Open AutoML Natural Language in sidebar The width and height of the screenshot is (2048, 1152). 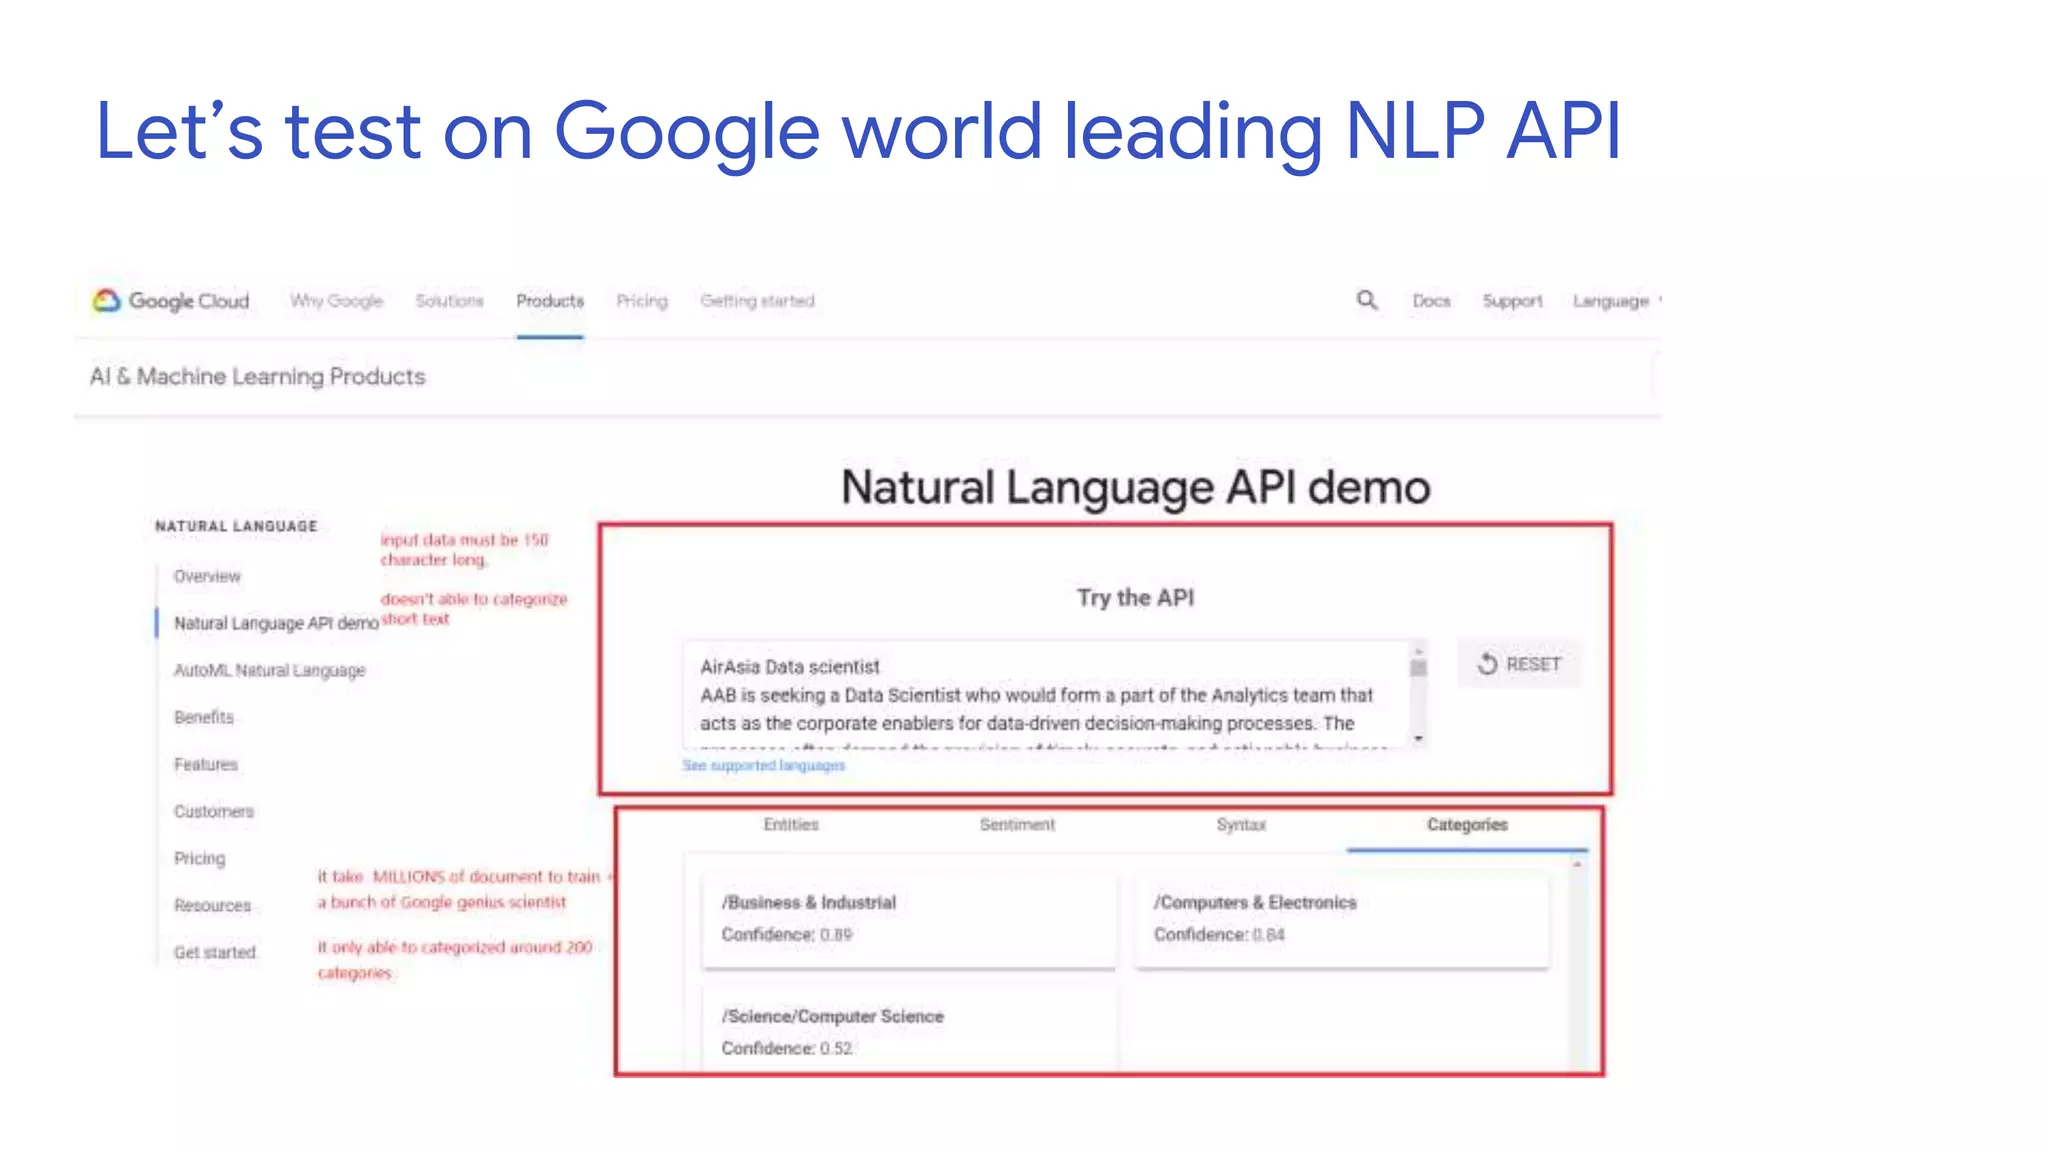click(x=270, y=670)
